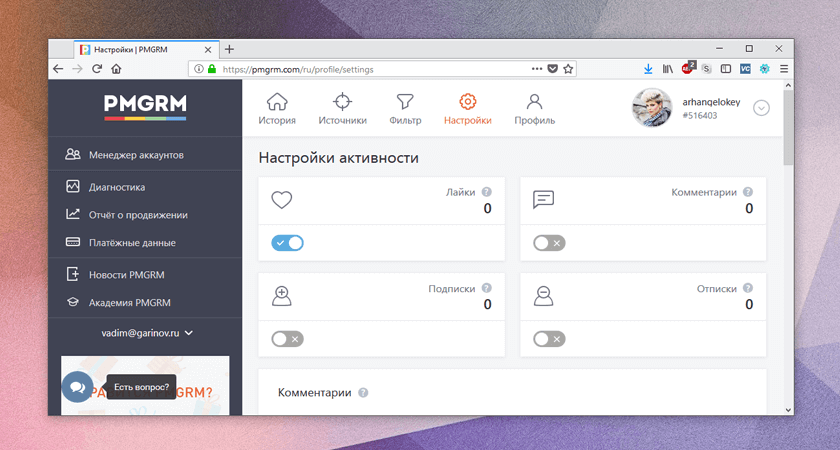
Task: Open the chat support bubble
Action: click(x=77, y=387)
